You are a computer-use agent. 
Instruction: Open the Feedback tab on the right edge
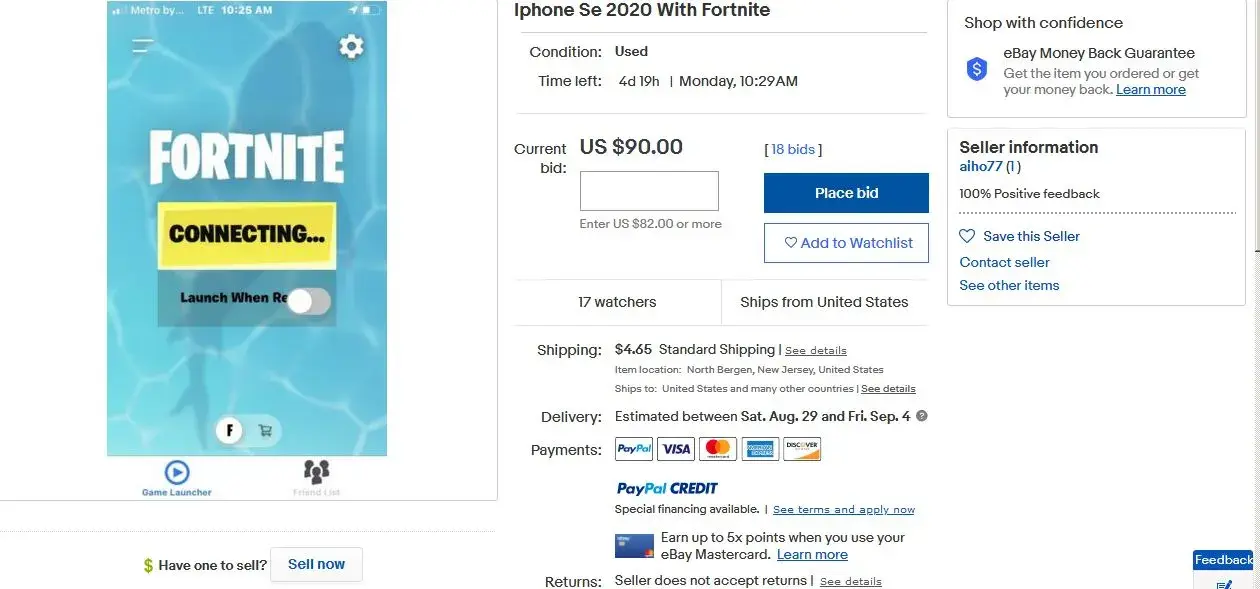[1223, 560]
